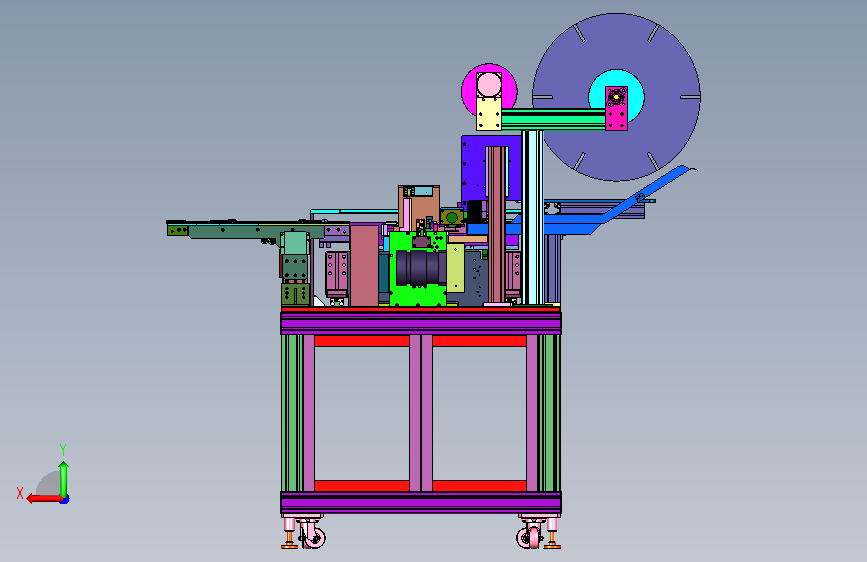Select the upper purple frame rail

(421, 323)
